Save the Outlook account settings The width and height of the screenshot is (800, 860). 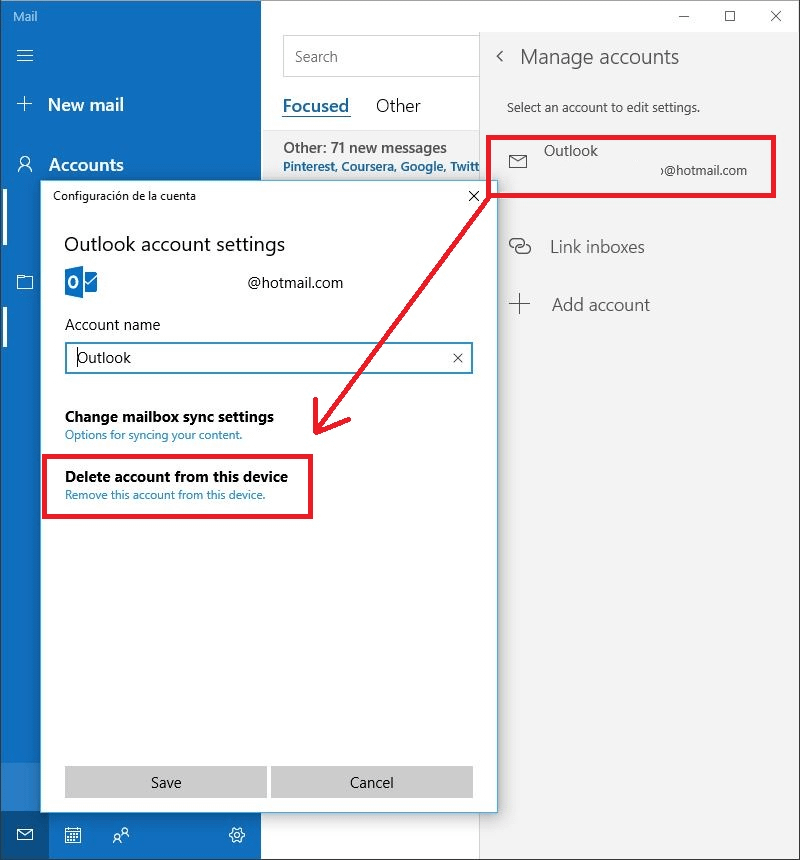165,782
